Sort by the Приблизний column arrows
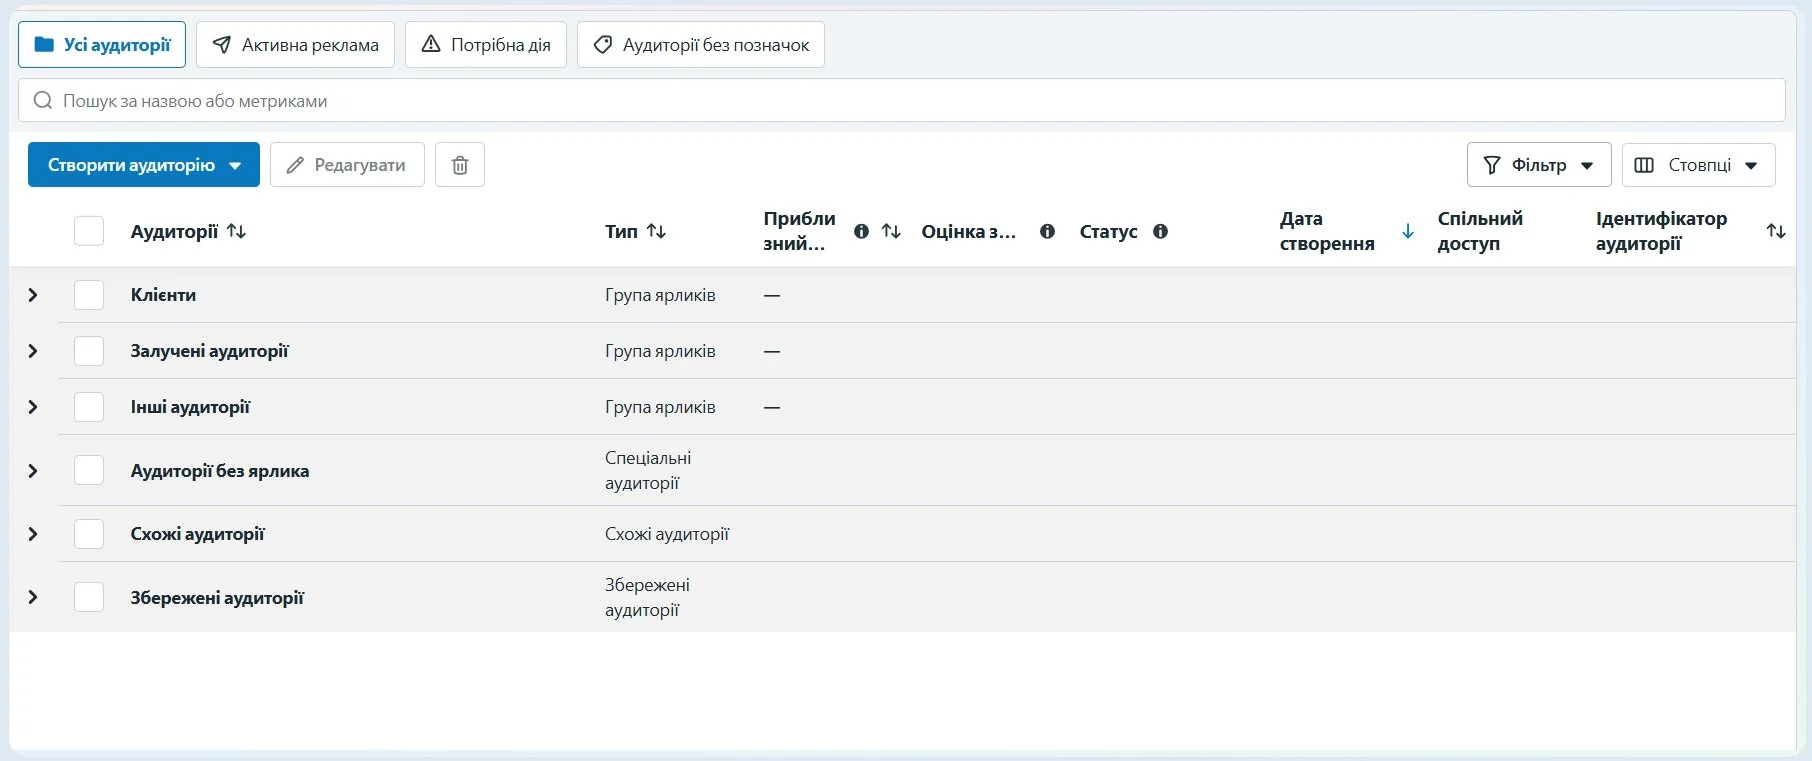This screenshot has width=1812, height=761. point(891,231)
